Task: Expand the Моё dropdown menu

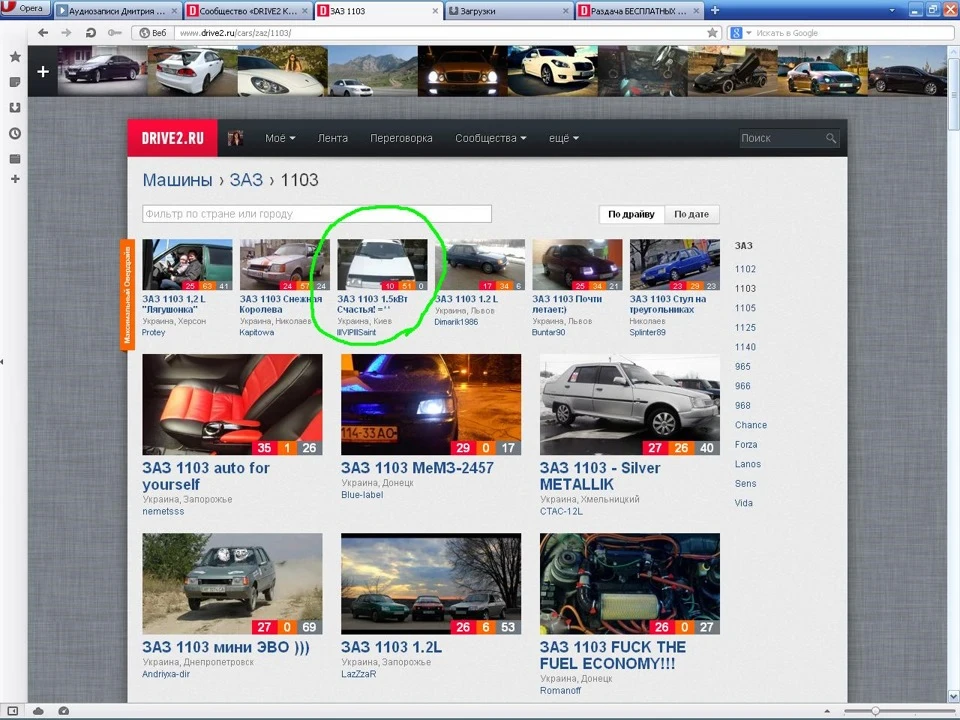Action: click(280, 138)
